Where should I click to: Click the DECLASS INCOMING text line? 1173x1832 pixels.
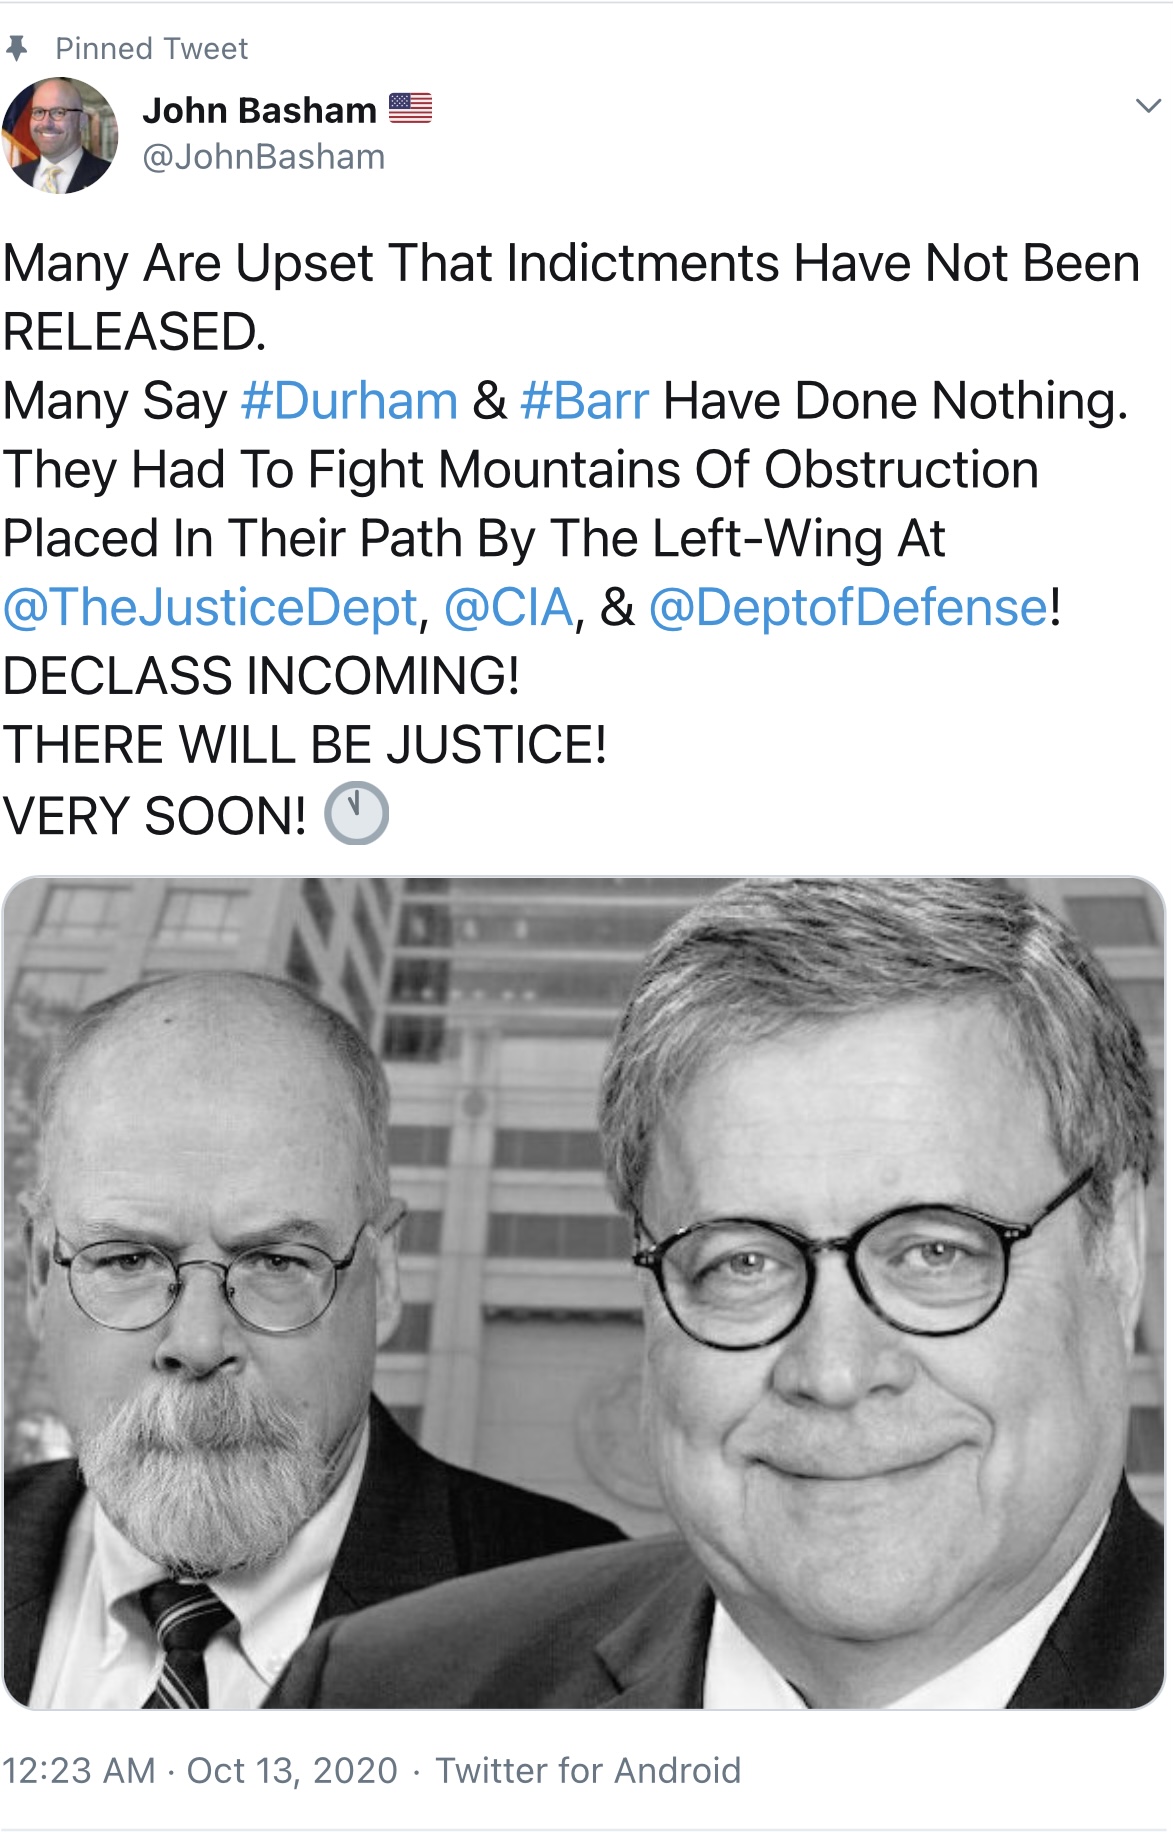pos(261,676)
